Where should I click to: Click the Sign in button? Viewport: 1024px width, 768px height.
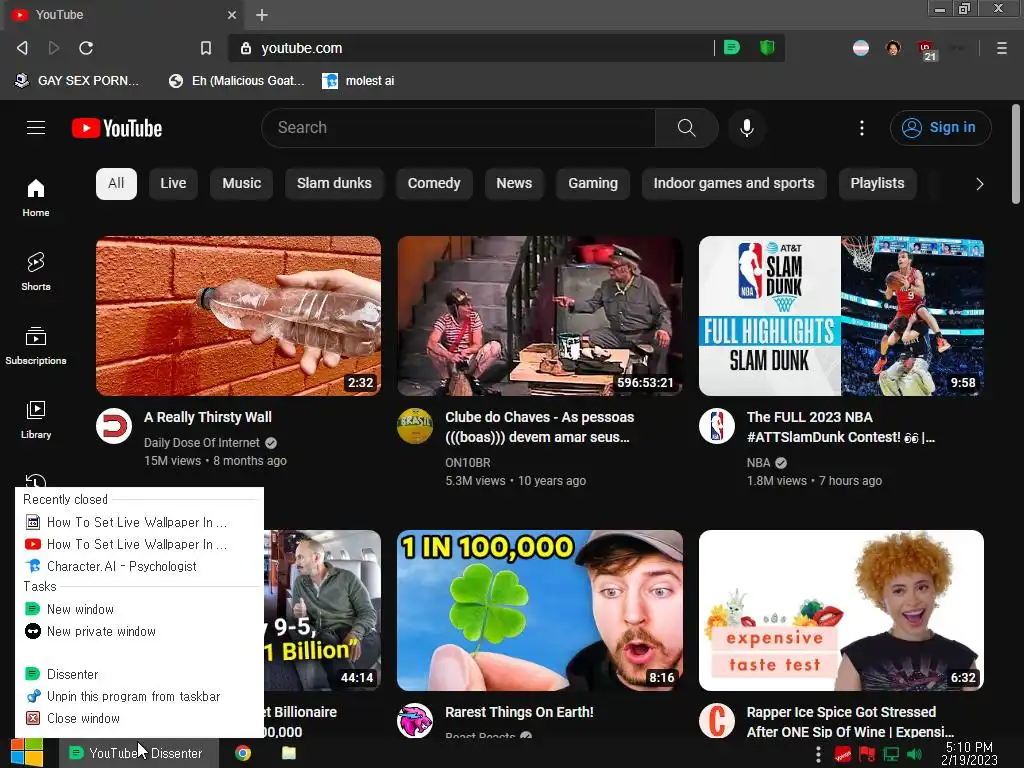[940, 127]
